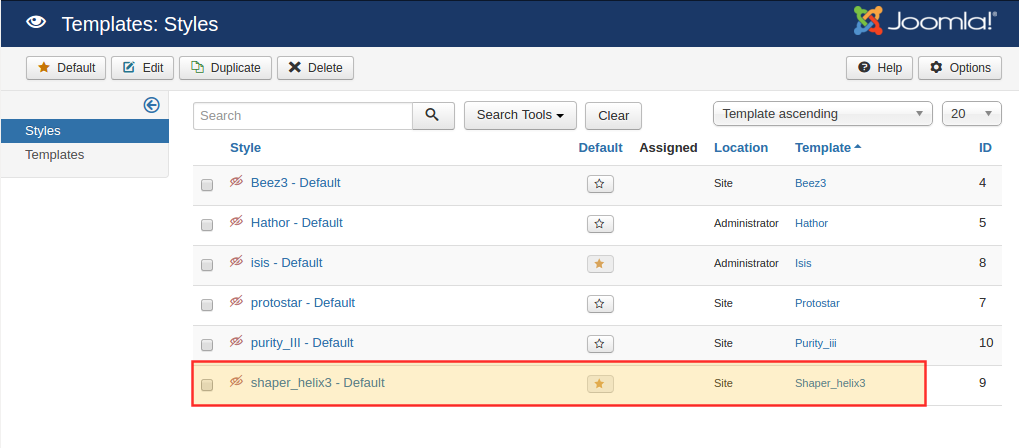Check the Beez3 - Default row checkbox

click(x=207, y=185)
